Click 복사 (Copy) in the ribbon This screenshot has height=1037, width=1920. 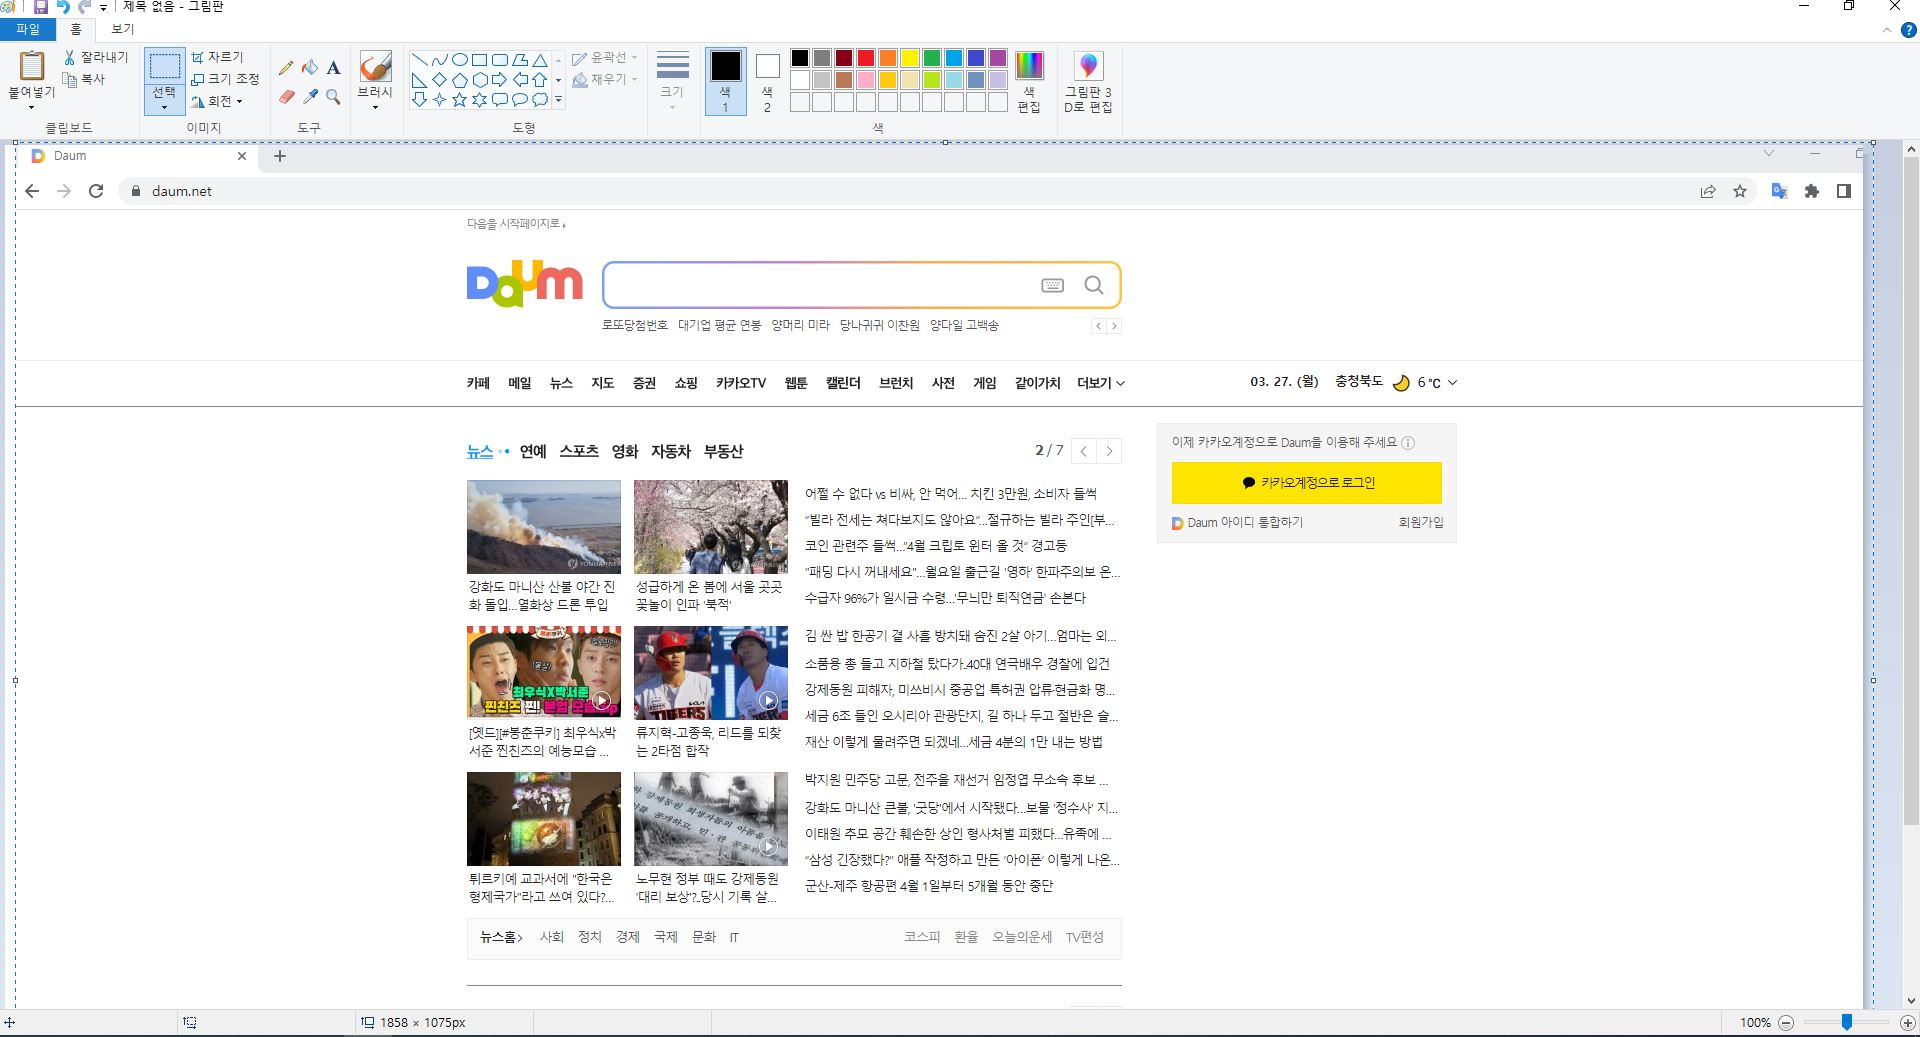tap(84, 79)
